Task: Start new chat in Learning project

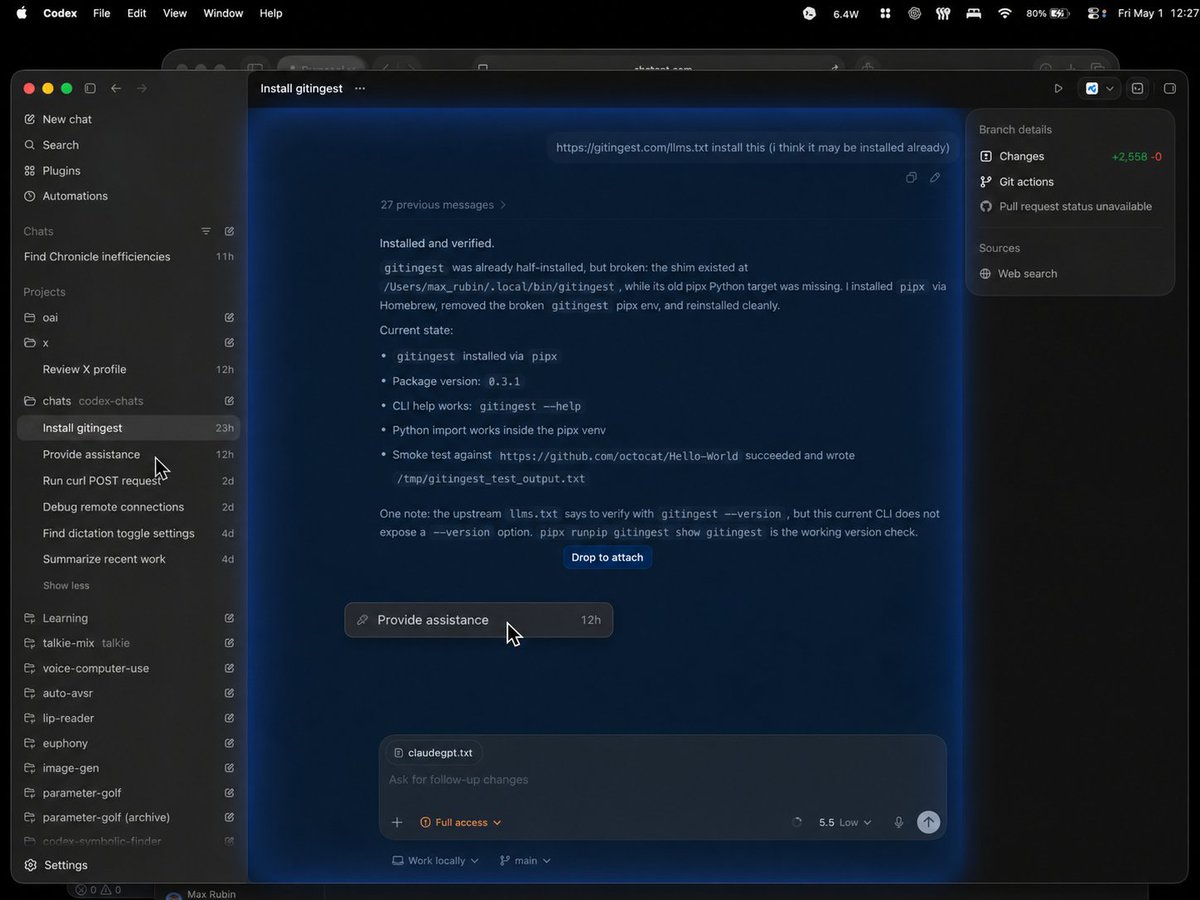Action: tap(229, 618)
